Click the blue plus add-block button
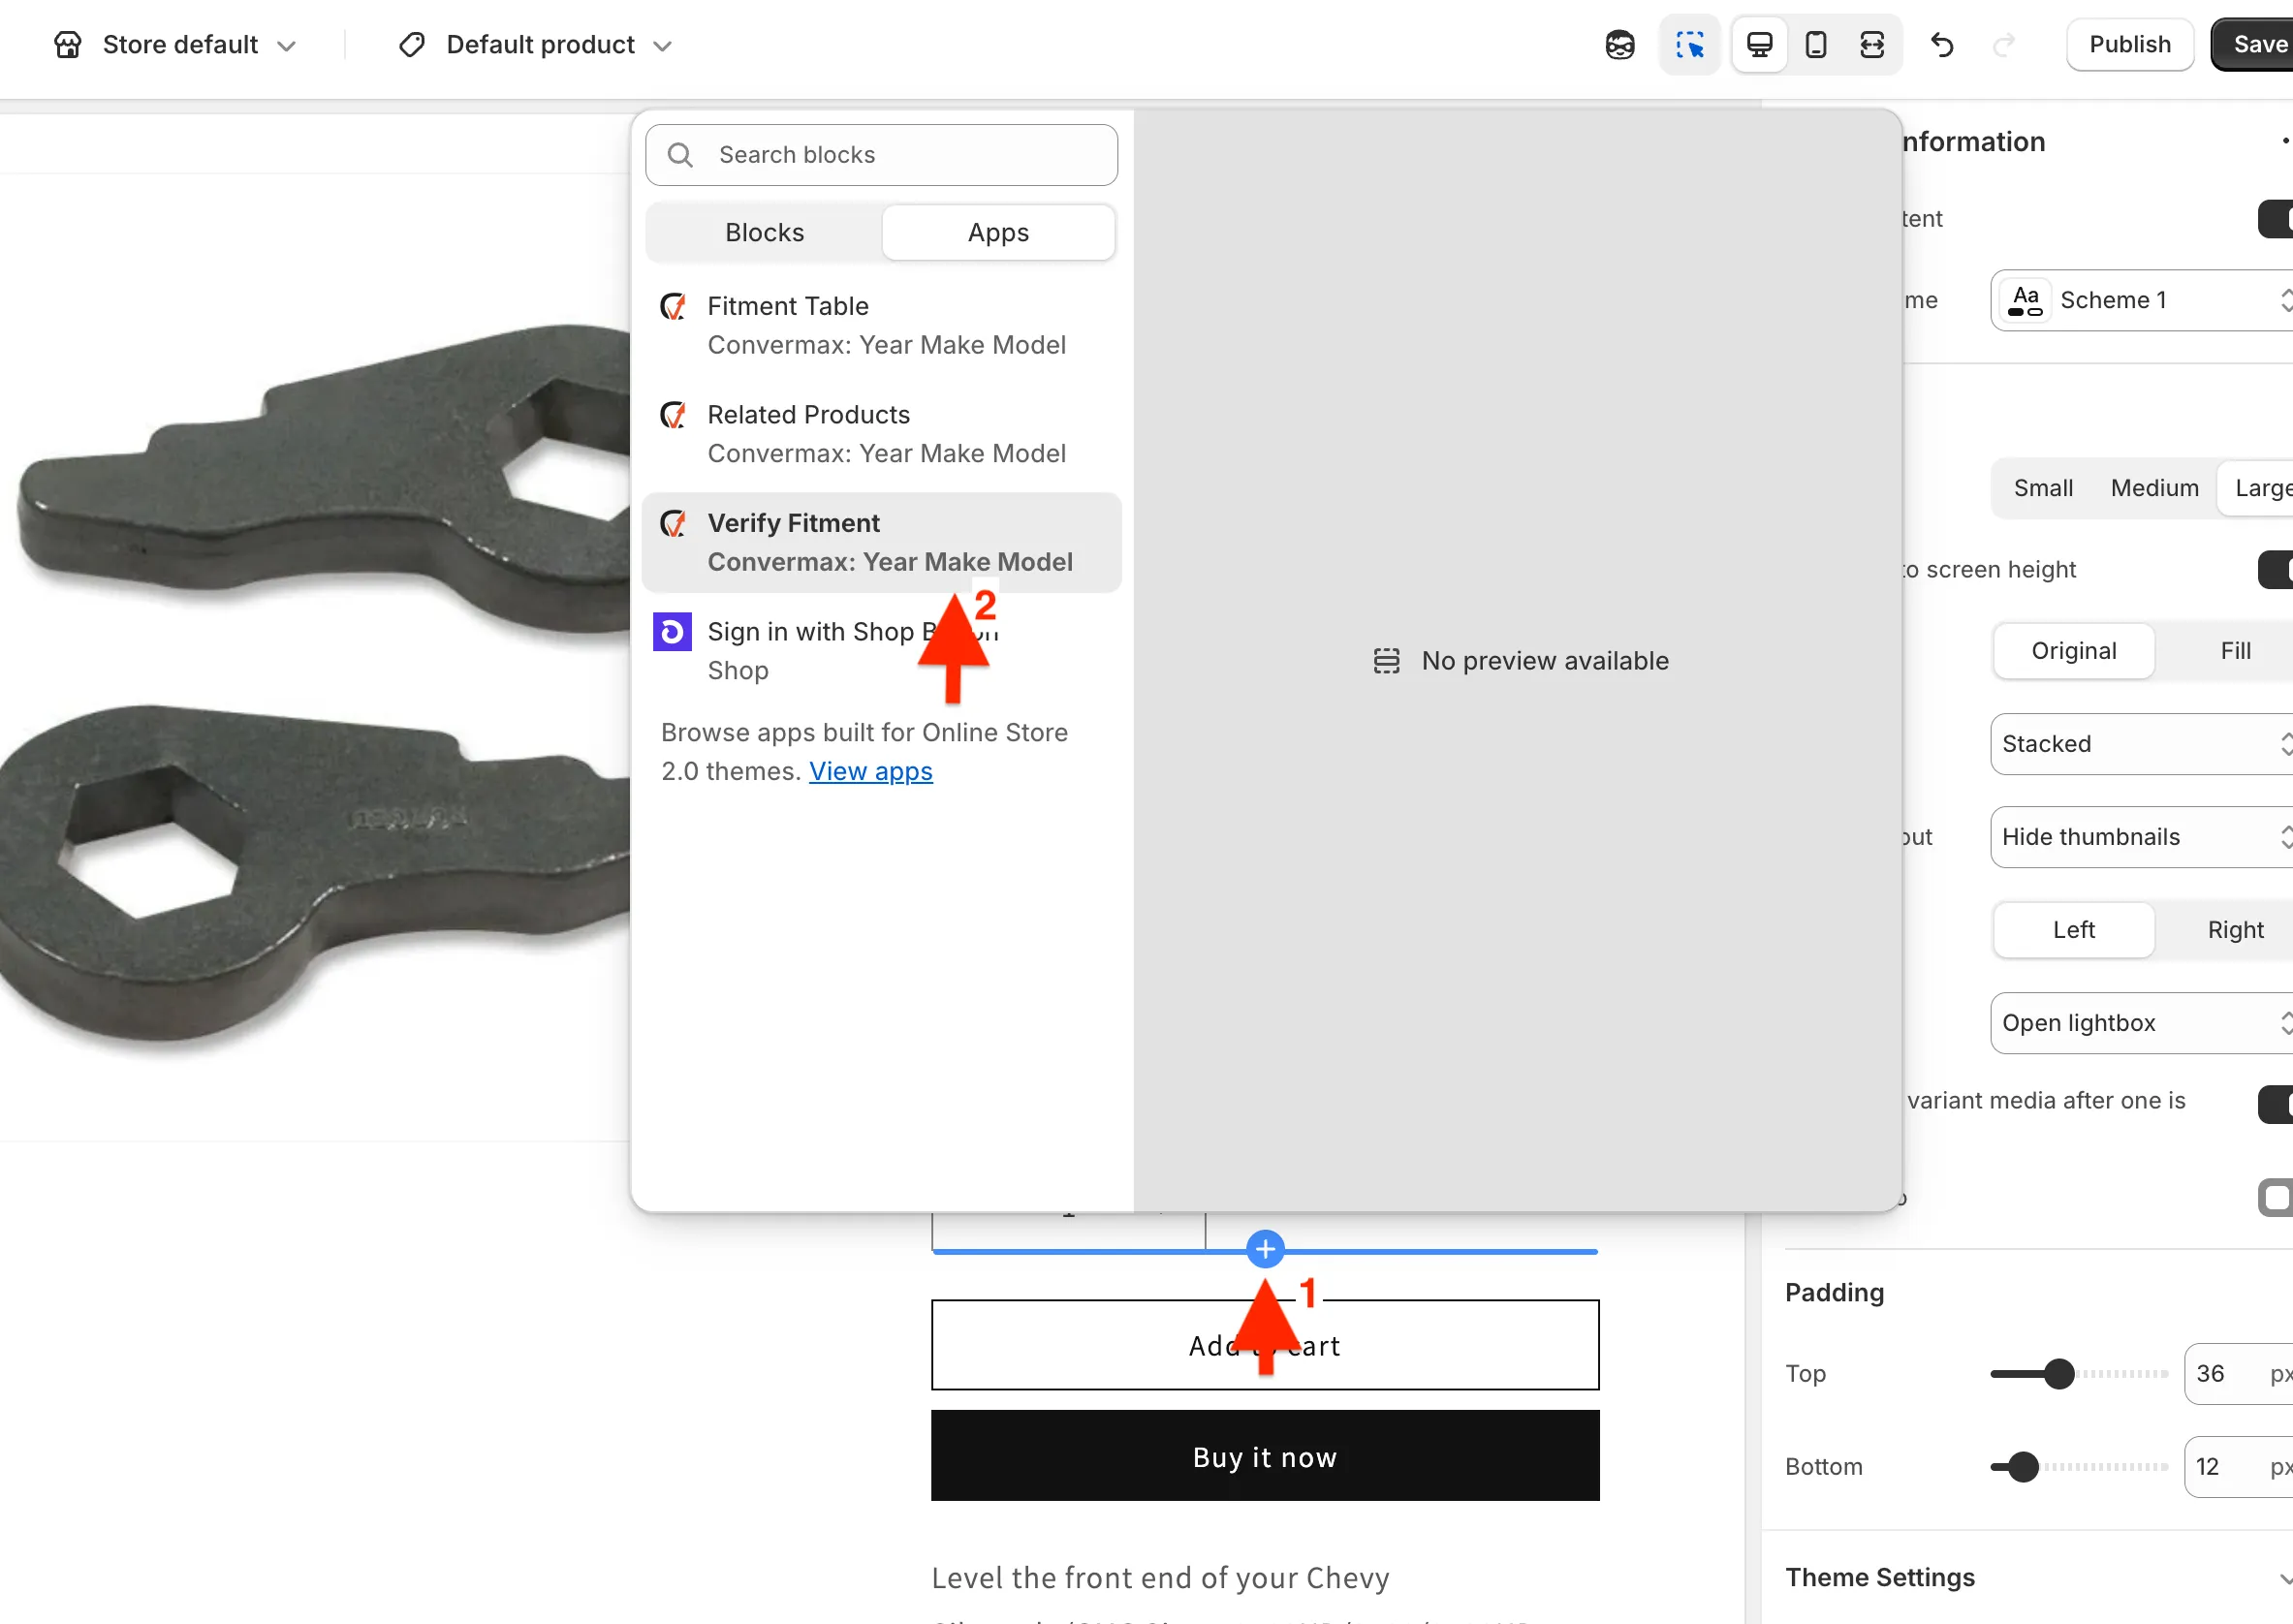The width and height of the screenshot is (2293, 1624). coord(1265,1249)
